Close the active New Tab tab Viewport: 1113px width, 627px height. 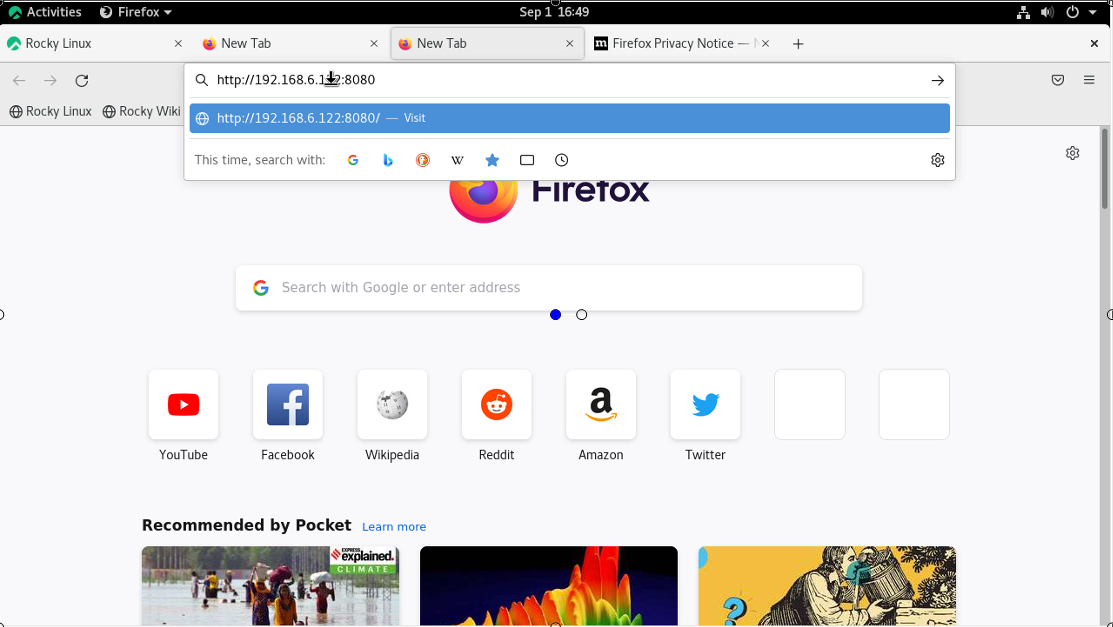[x=569, y=44]
